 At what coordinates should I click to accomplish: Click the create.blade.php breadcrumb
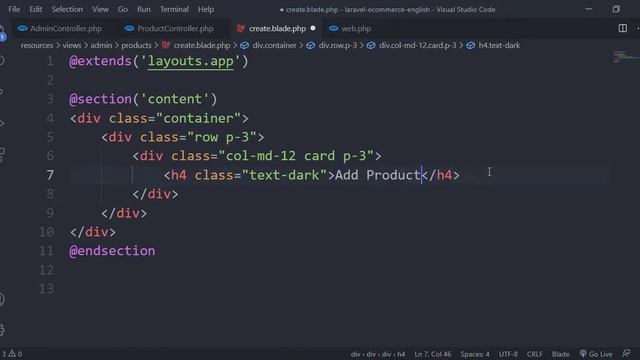tap(202, 45)
